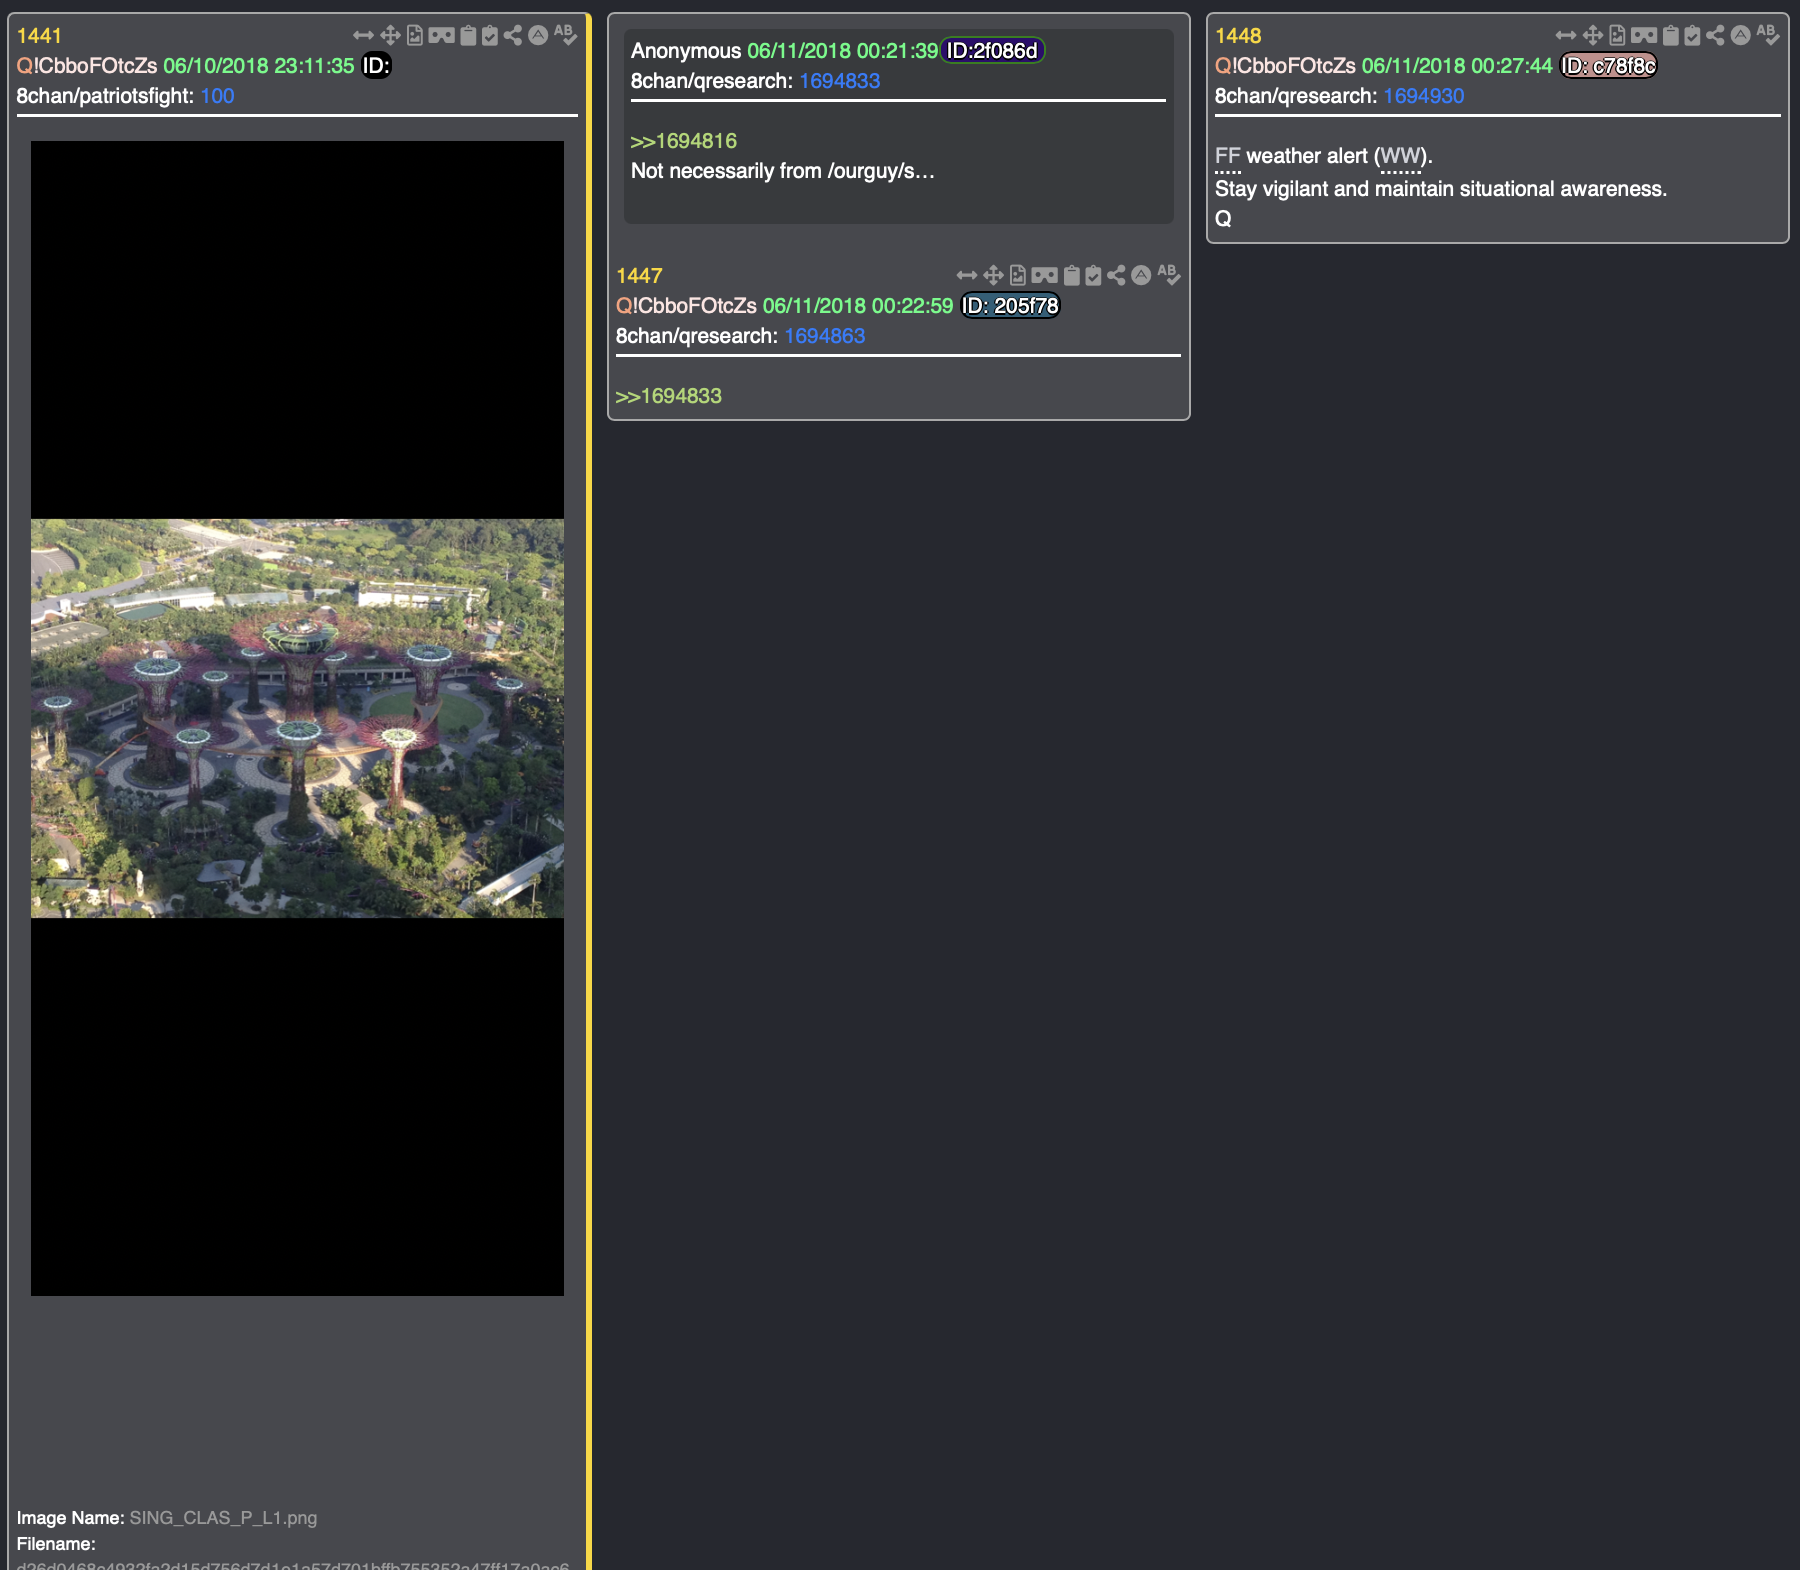Click the four-way move icon on post 1448
This screenshot has height=1570, width=1800.
click(1593, 36)
